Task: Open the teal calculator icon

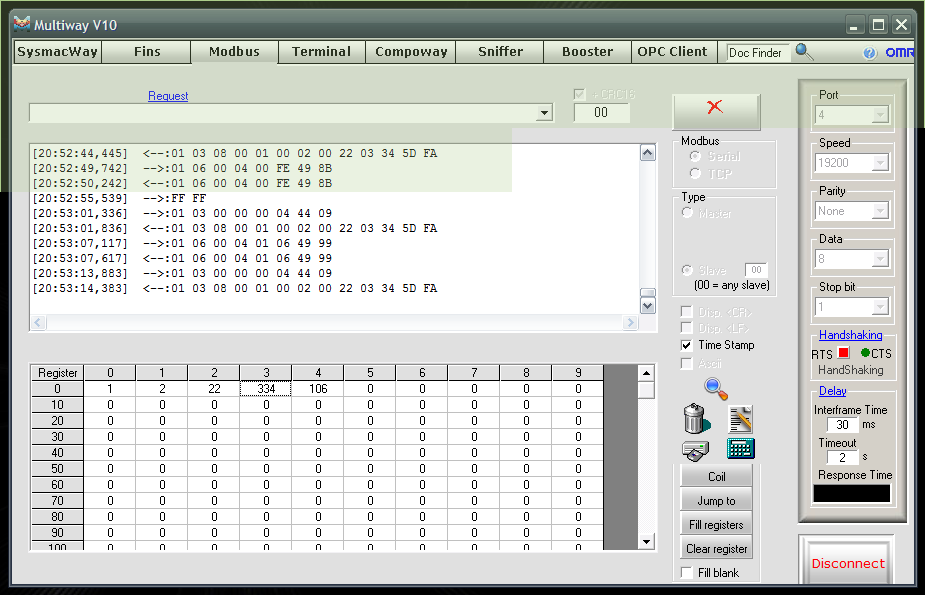Action: point(740,449)
